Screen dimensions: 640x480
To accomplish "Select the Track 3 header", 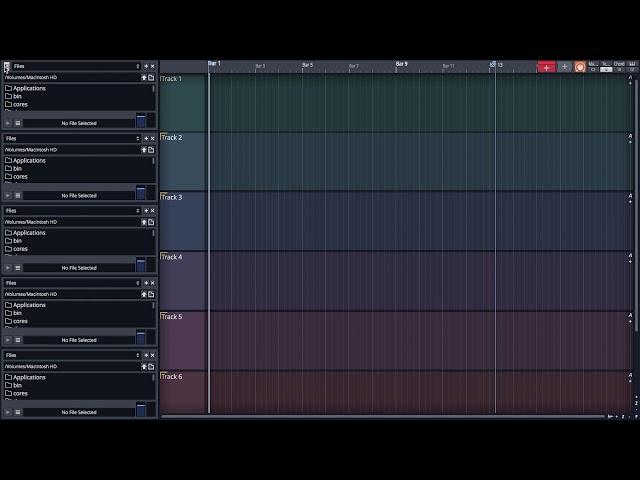I will (183, 221).
